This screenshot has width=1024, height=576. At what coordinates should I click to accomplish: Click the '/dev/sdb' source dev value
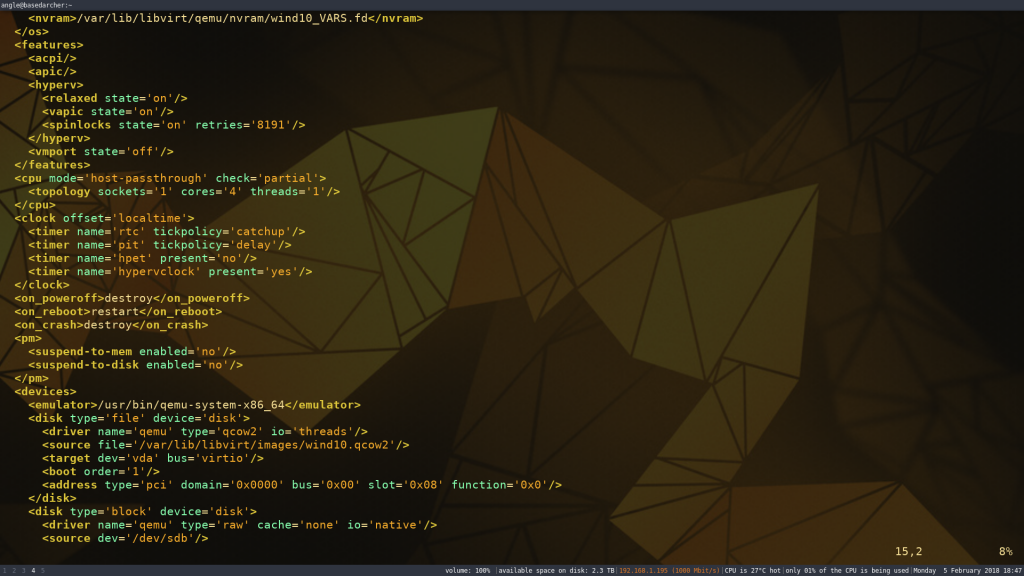(x=166, y=538)
